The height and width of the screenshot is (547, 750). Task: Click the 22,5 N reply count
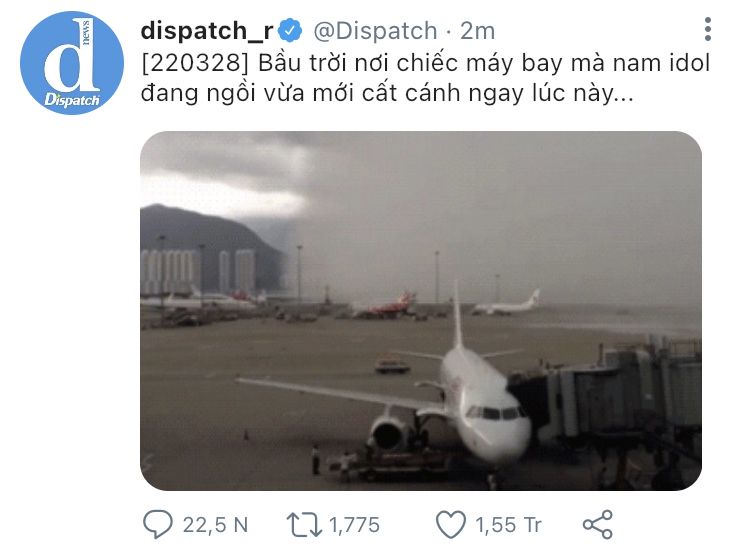point(215,525)
